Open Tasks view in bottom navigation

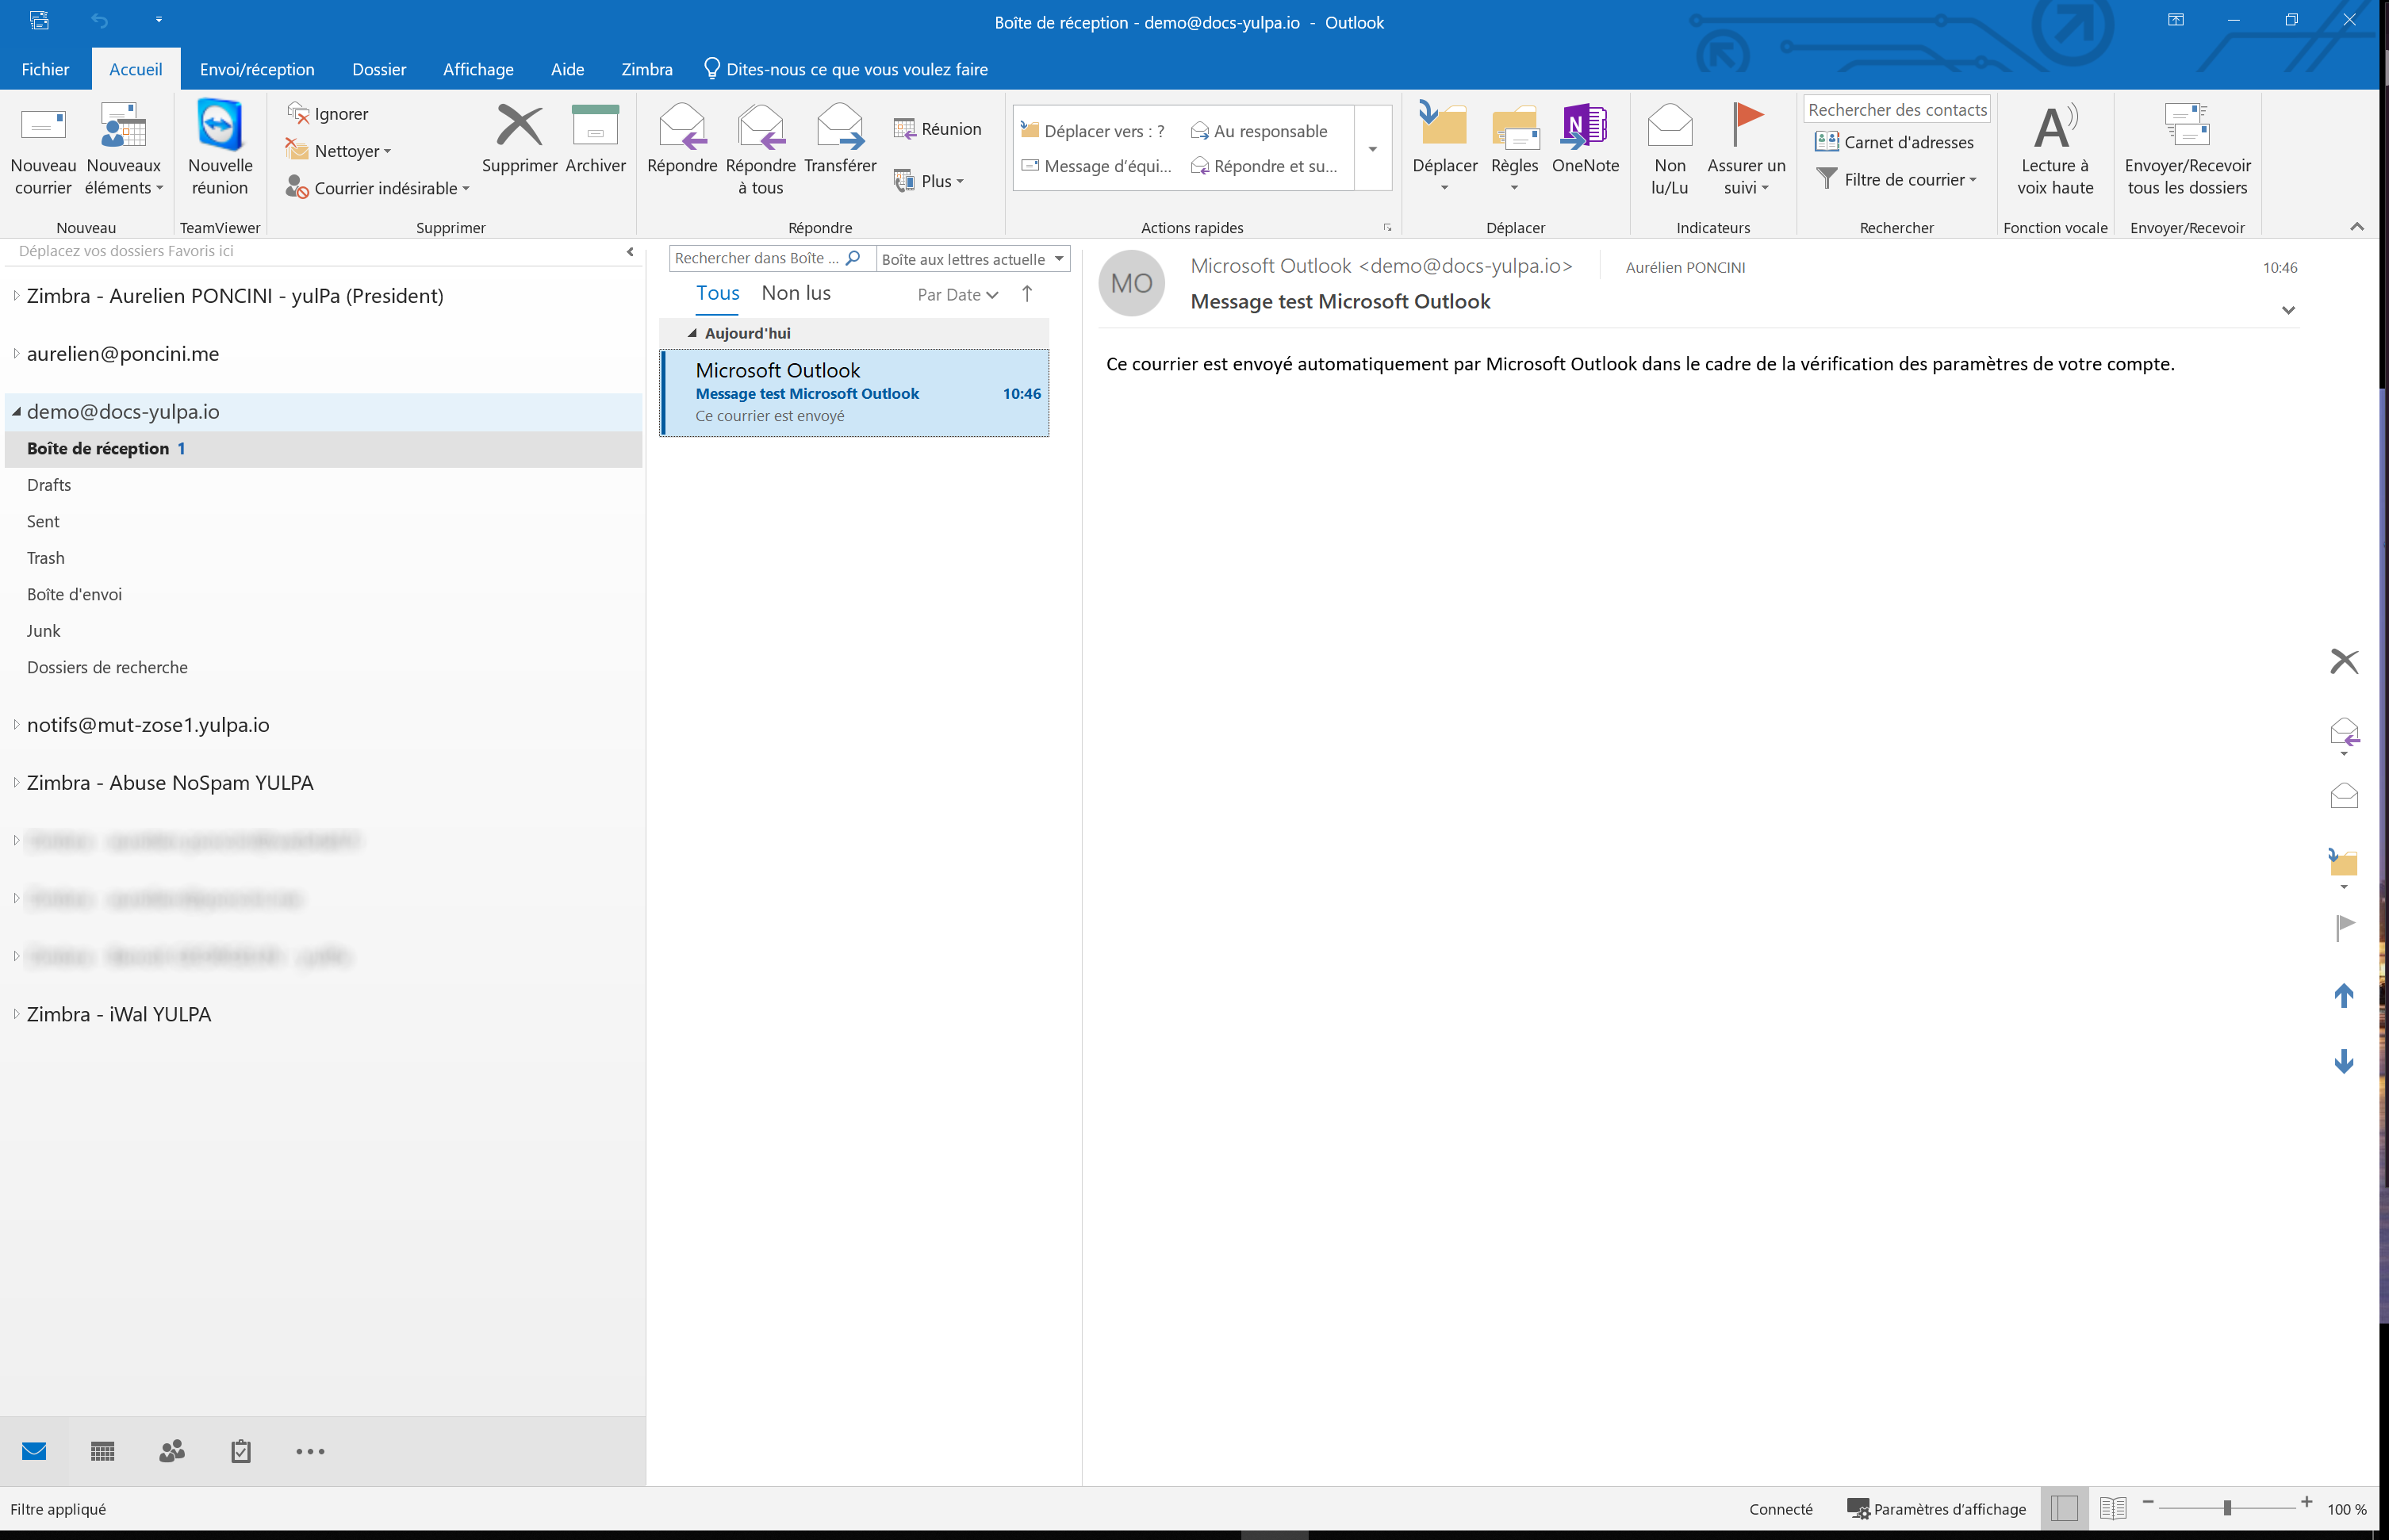(x=241, y=1451)
